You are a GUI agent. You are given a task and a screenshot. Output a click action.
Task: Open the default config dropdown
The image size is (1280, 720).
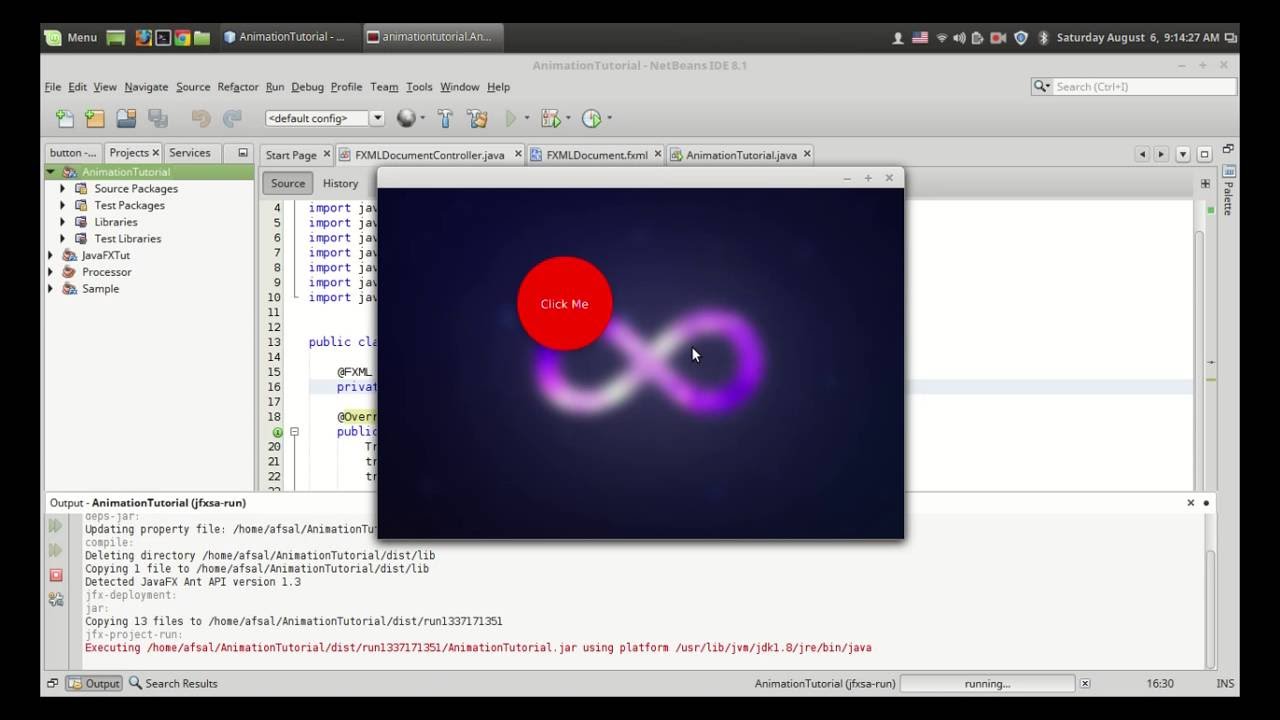pyautogui.click(x=377, y=118)
